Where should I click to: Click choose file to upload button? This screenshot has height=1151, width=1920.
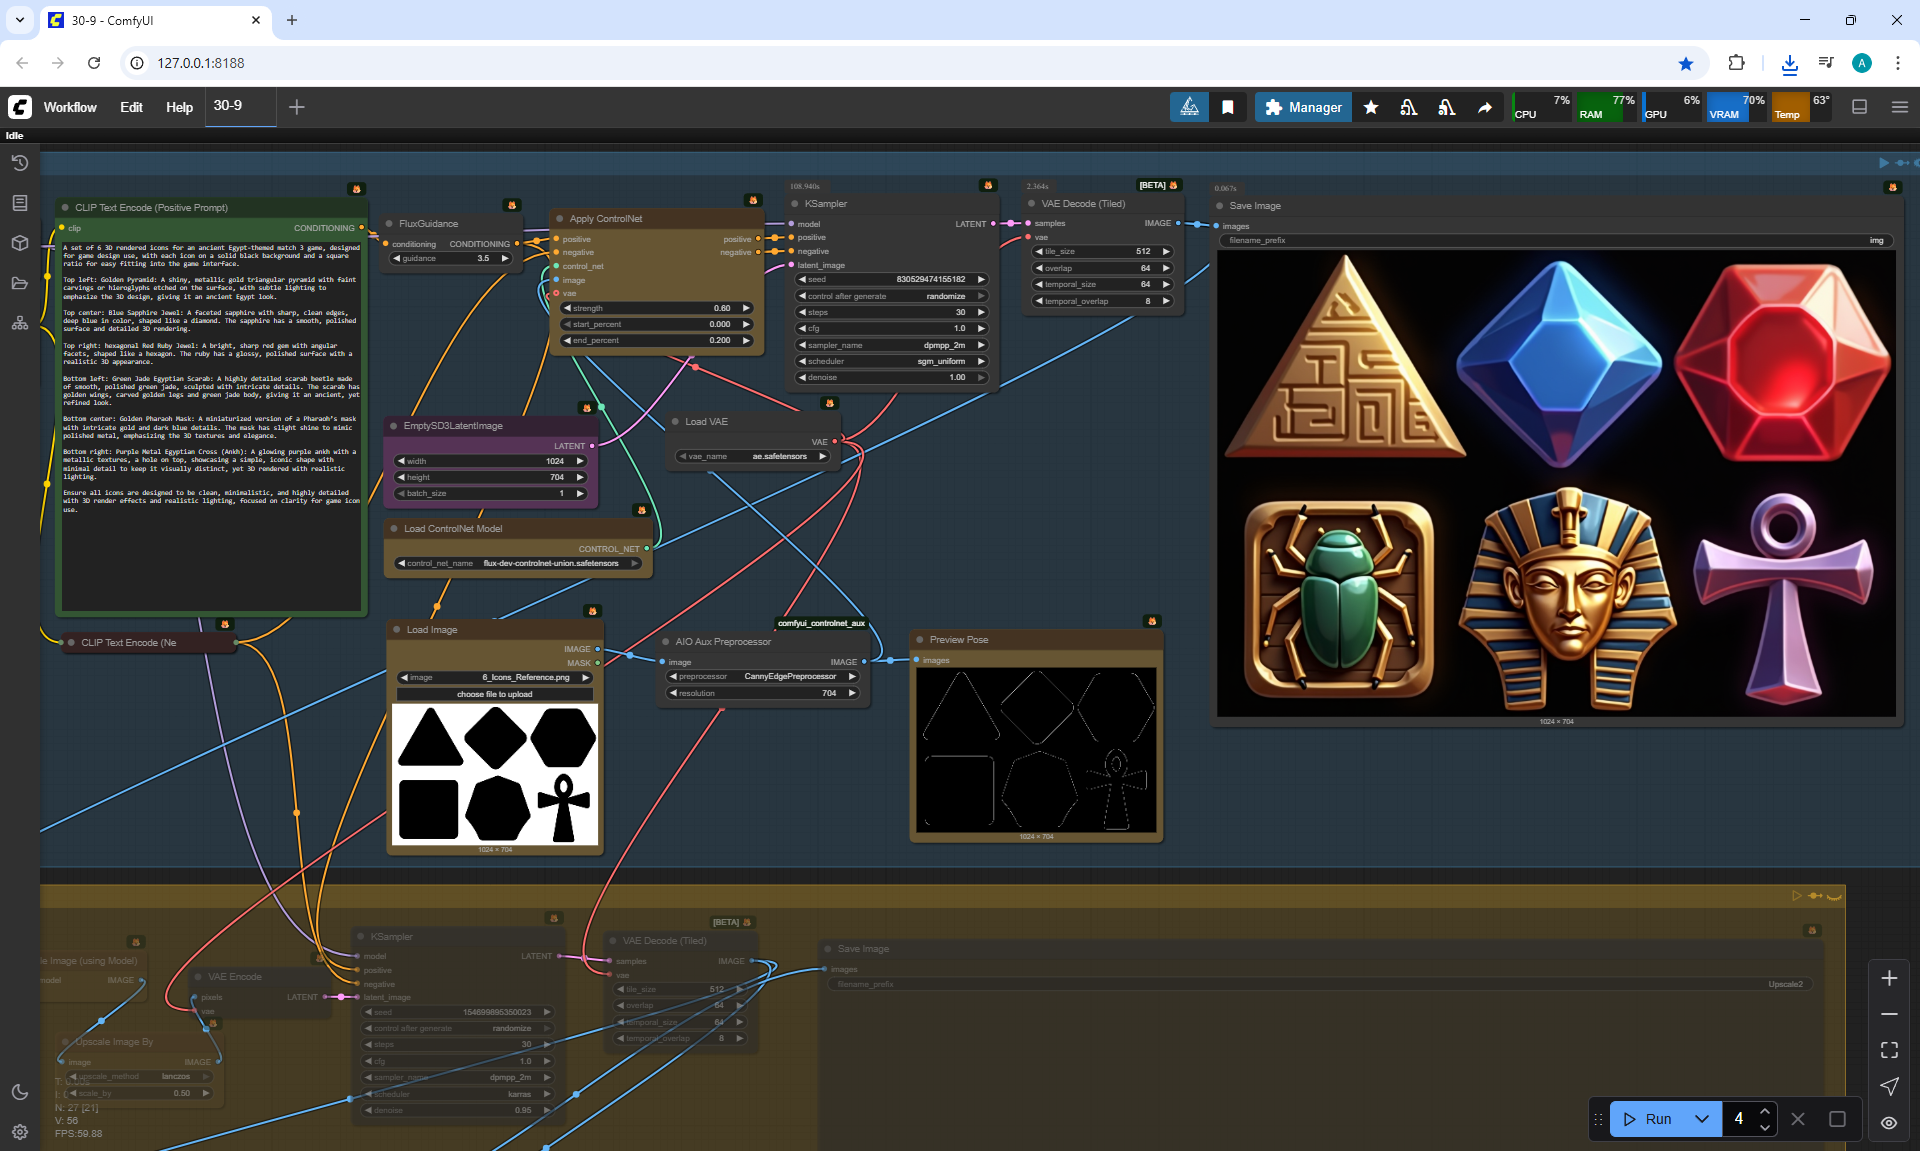click(x=494, y=694)
